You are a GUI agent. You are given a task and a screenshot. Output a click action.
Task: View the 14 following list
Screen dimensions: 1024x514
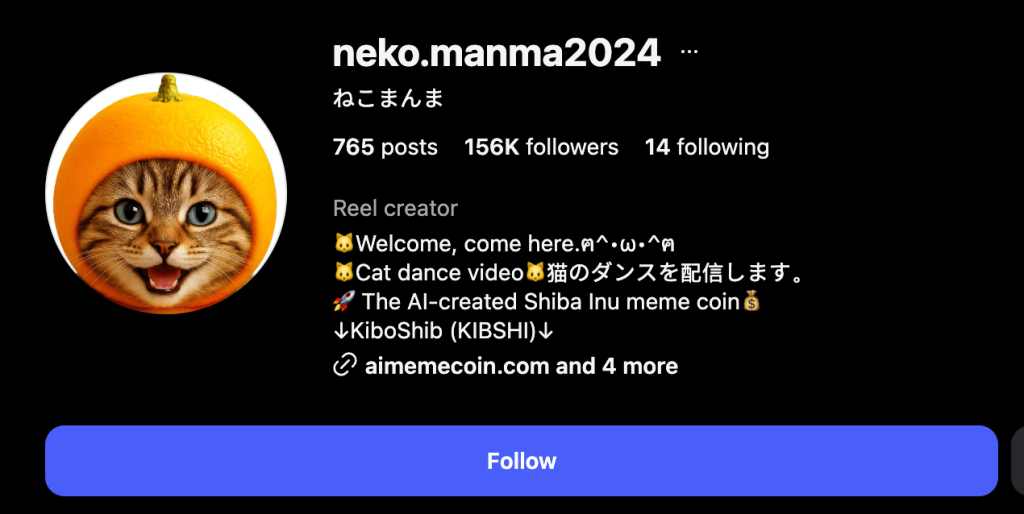707,147
